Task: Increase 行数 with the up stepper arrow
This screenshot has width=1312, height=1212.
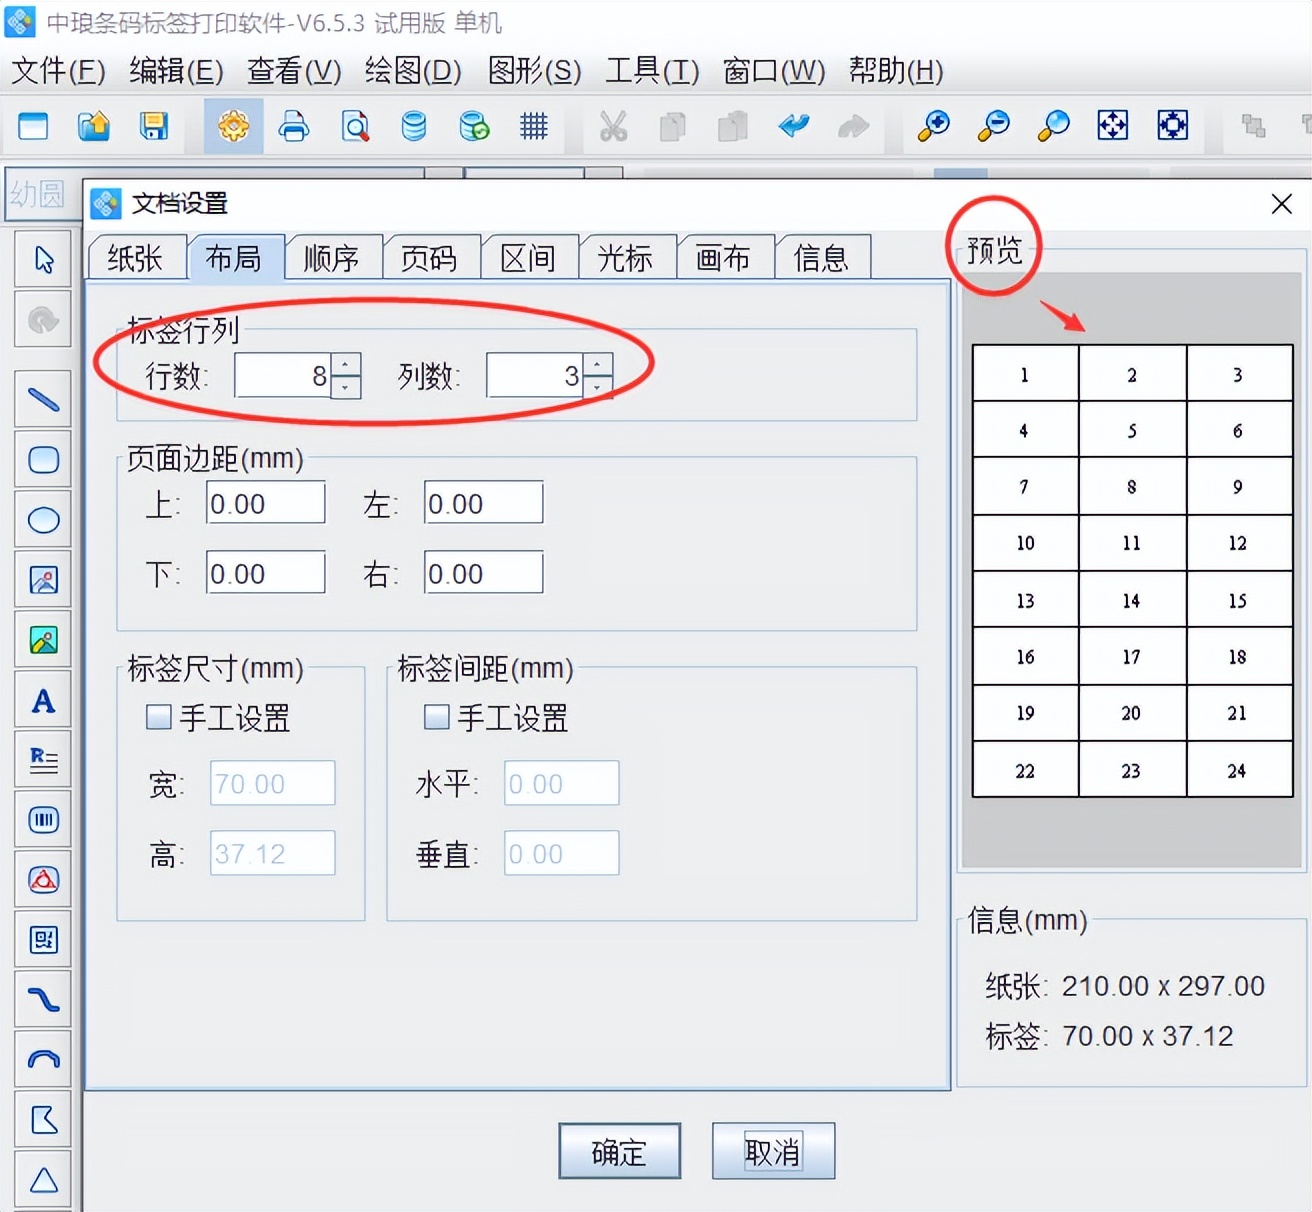Action: click(x=344, y=365)
